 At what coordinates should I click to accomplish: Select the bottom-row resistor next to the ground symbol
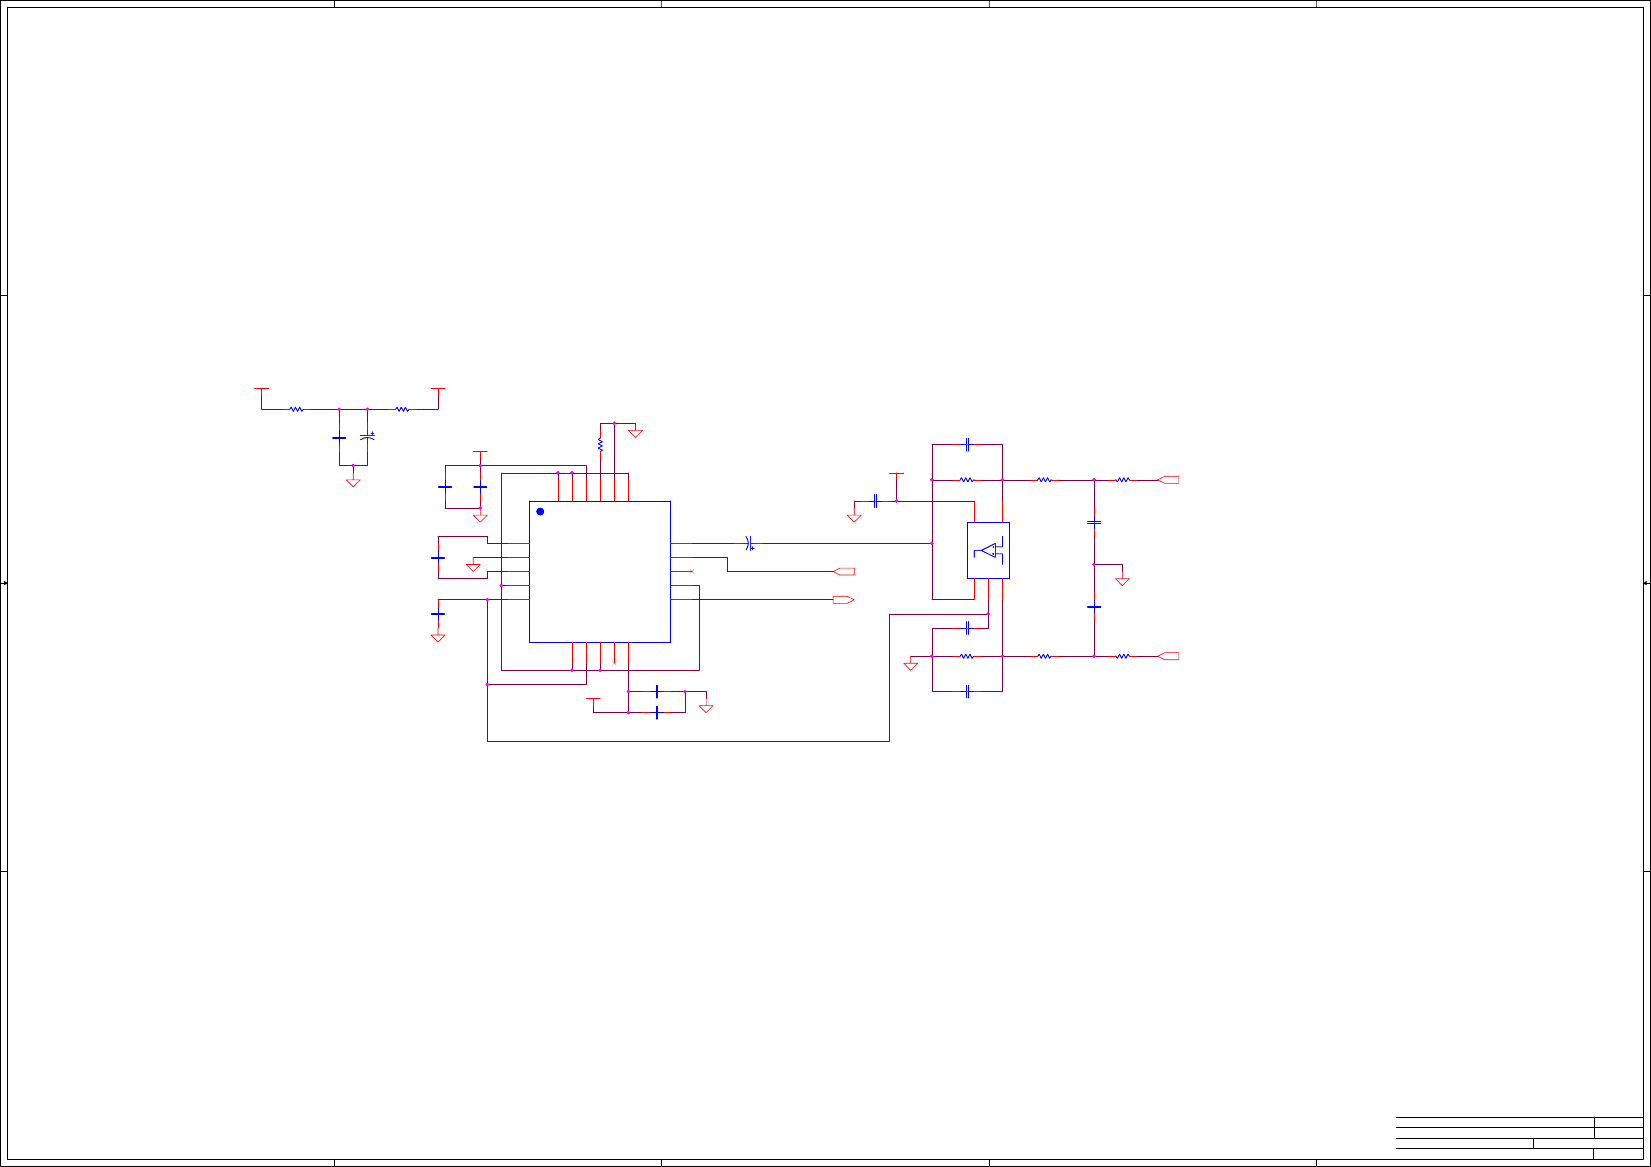point(966,656)
